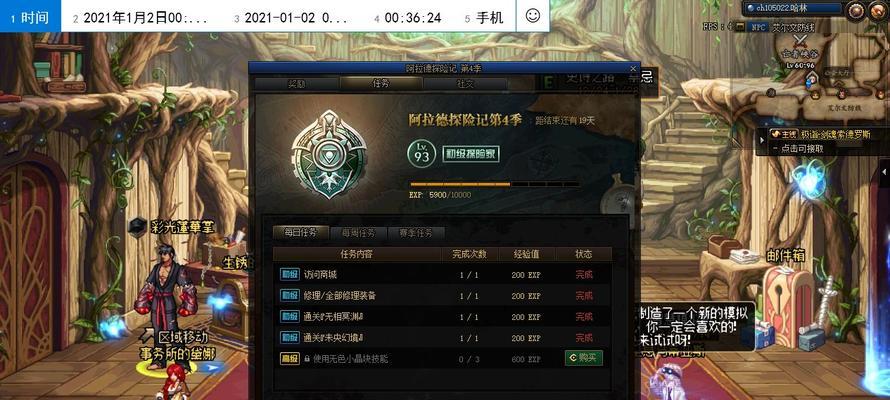Click the green 购买 button
This screenshot has height=400, width=890.
[x=583, y=358]
